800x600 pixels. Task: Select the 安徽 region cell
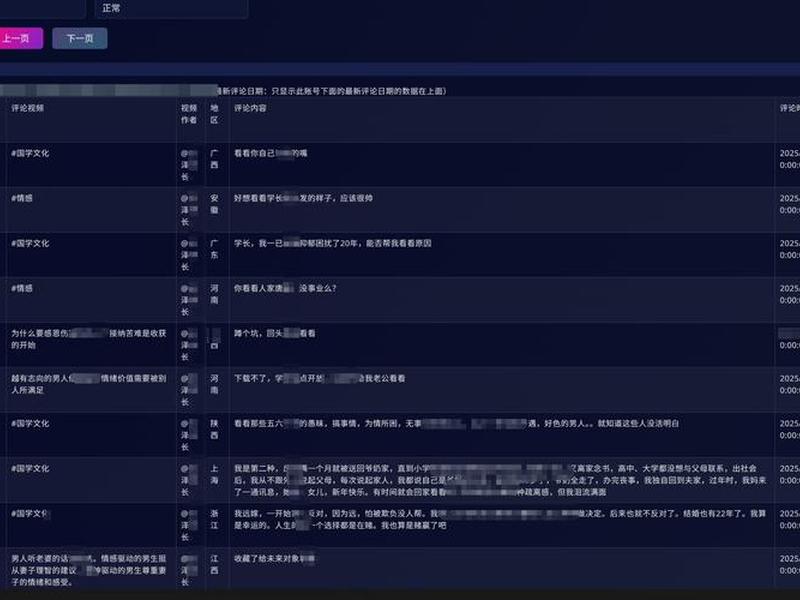(x=214, y=204)
